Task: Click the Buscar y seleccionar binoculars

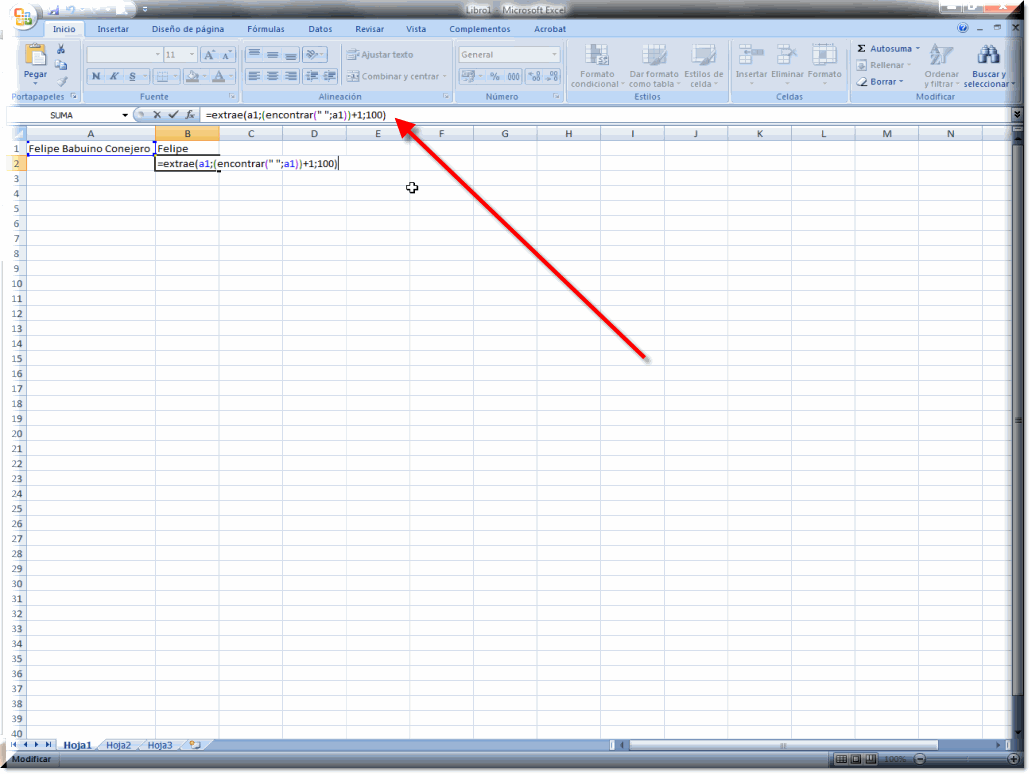Action: [x=988, y=56]
